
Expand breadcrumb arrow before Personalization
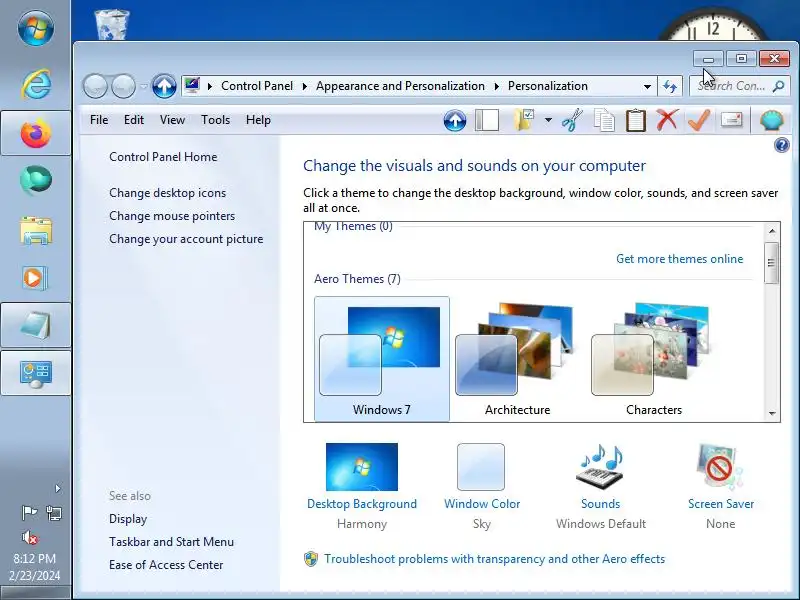click(496, 86)
